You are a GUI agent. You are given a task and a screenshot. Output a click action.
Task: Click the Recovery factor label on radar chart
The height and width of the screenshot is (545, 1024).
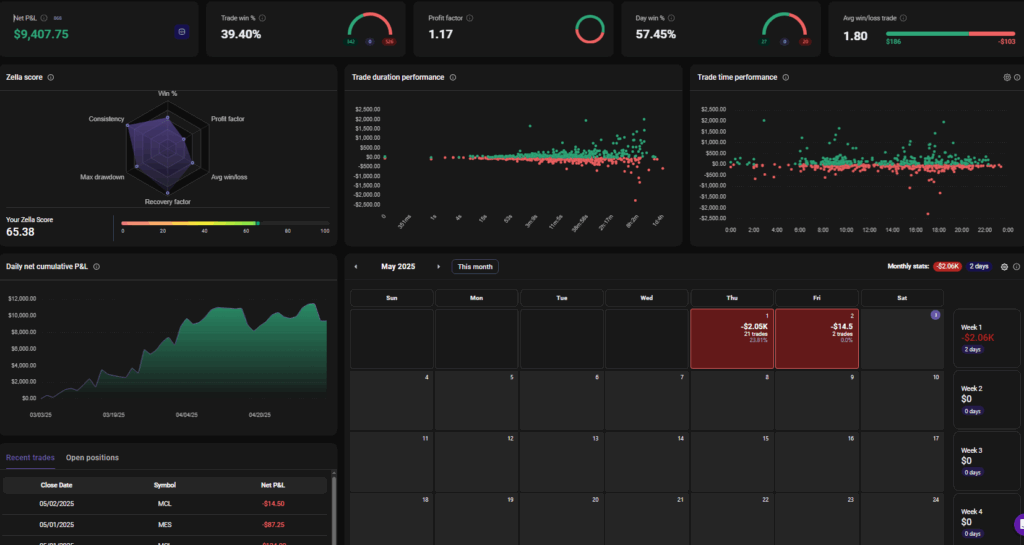[168, 202]
